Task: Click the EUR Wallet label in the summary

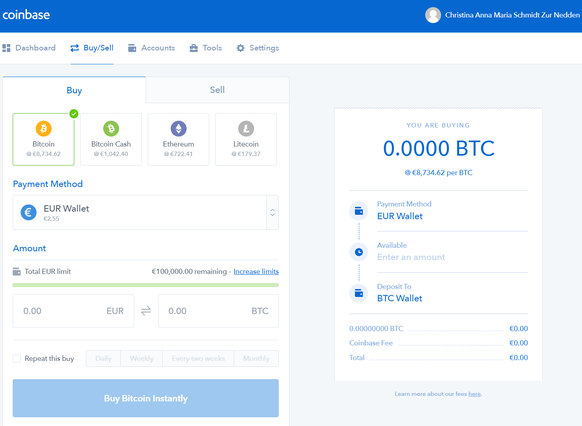Action: pos(400,216)
